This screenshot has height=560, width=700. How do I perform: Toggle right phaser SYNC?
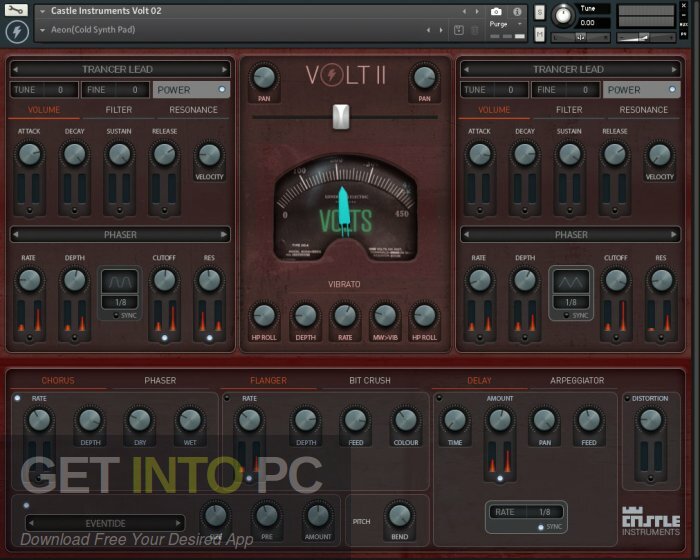pyautogui.click(x=576, y=316)
